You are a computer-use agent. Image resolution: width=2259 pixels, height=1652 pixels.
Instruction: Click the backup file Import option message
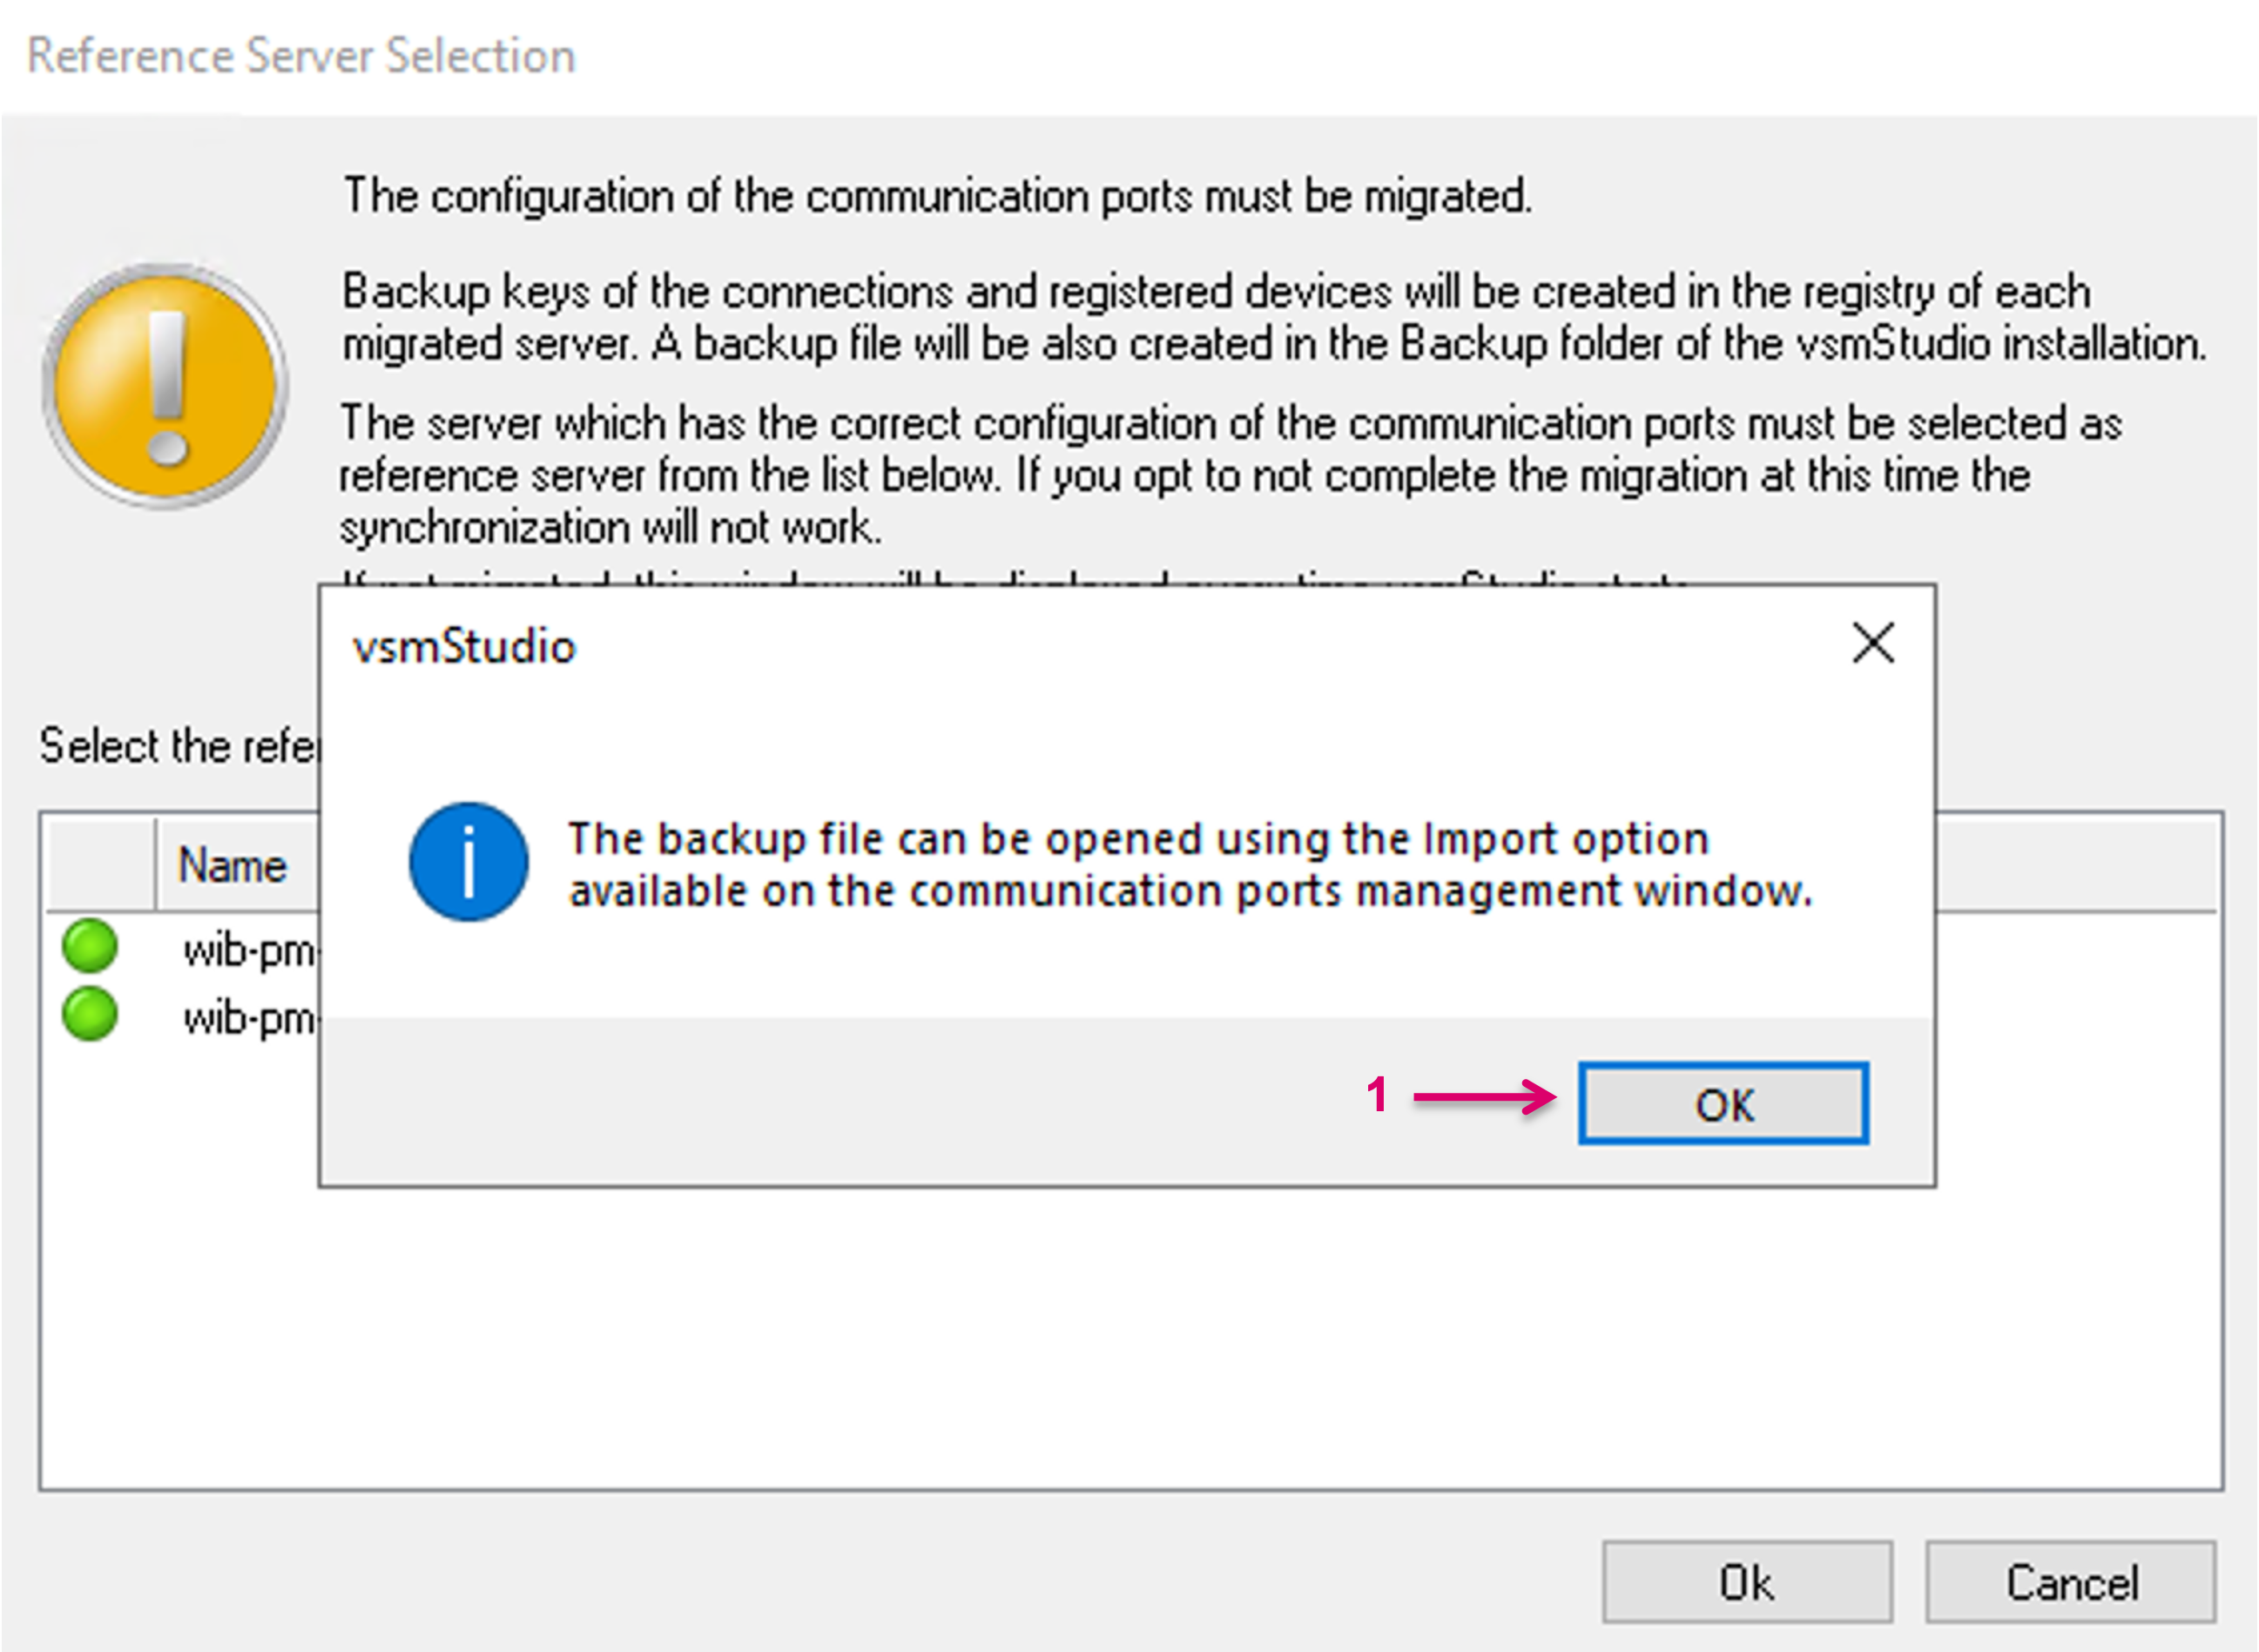point(1188,864)
